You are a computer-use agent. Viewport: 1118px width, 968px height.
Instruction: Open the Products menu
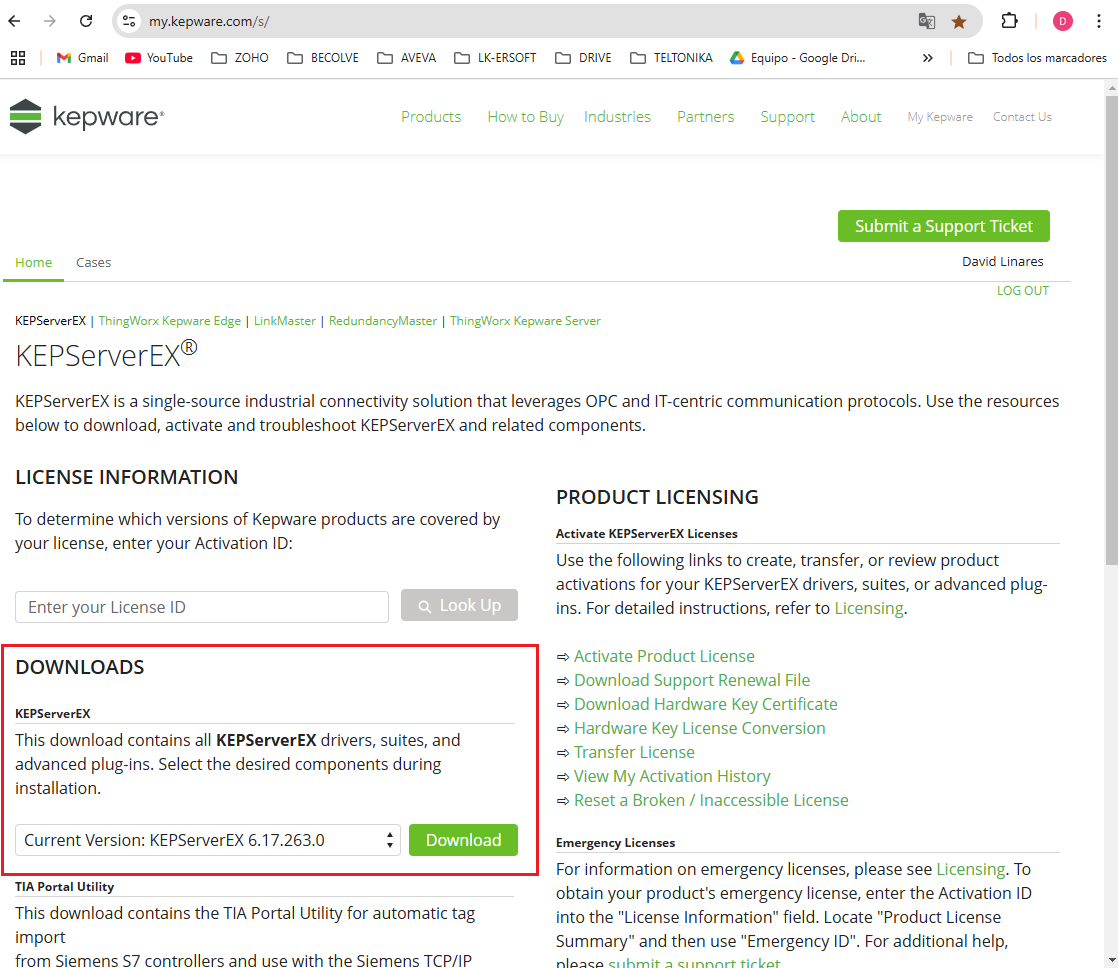pyautogui.click(x=431, y=117)
